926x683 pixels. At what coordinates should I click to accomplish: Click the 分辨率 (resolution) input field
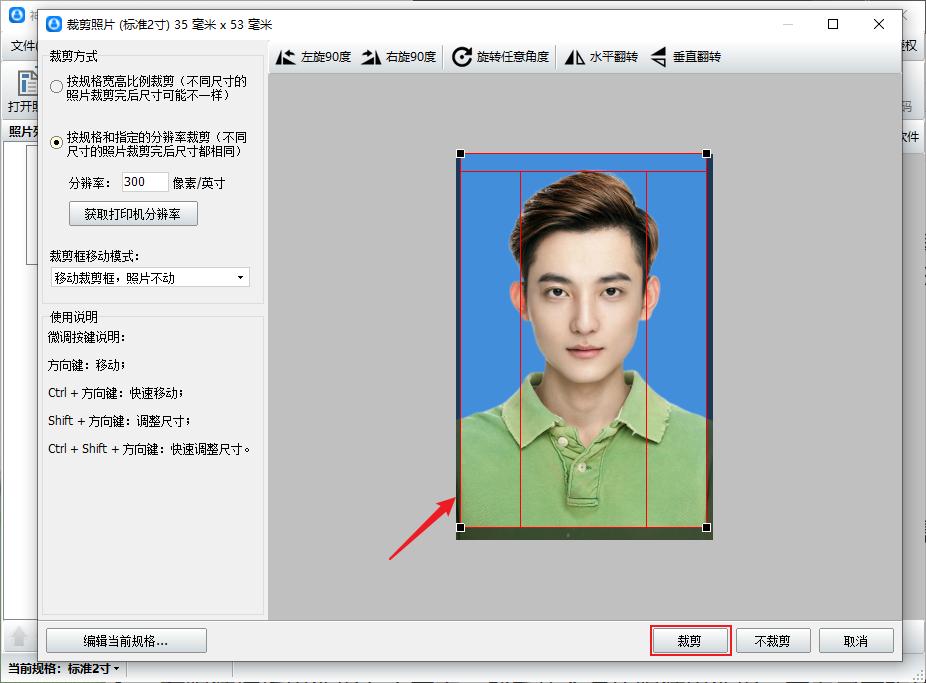coord(145,182)
